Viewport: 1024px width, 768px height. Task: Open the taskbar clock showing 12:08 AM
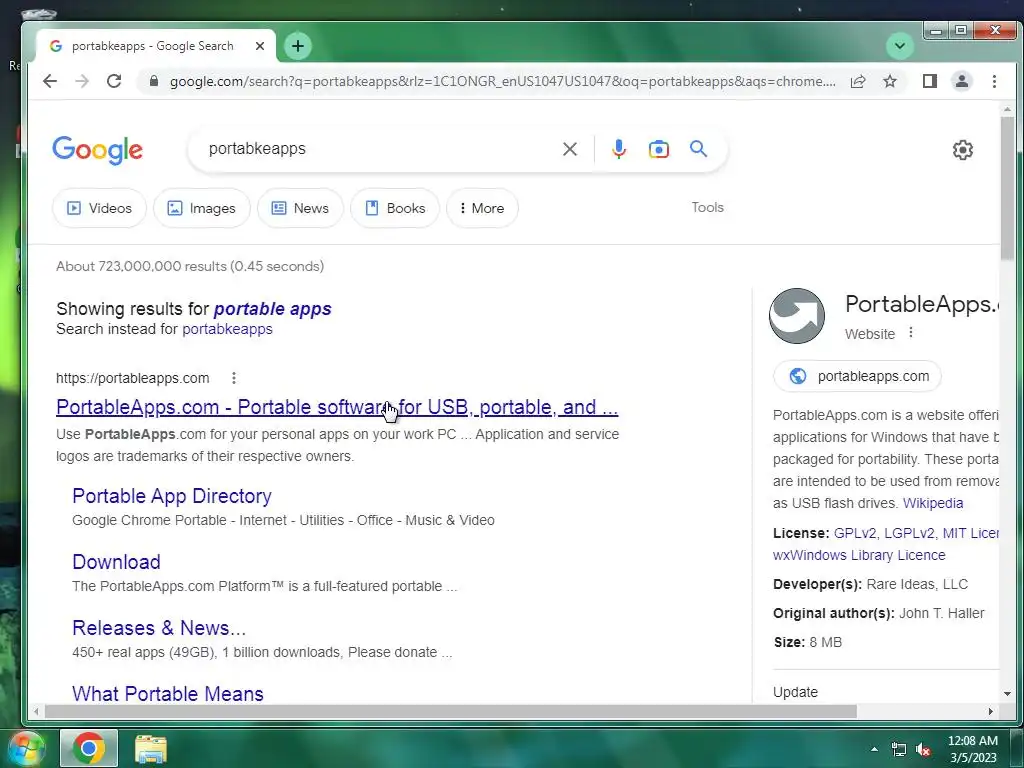[x=972, y=749]
